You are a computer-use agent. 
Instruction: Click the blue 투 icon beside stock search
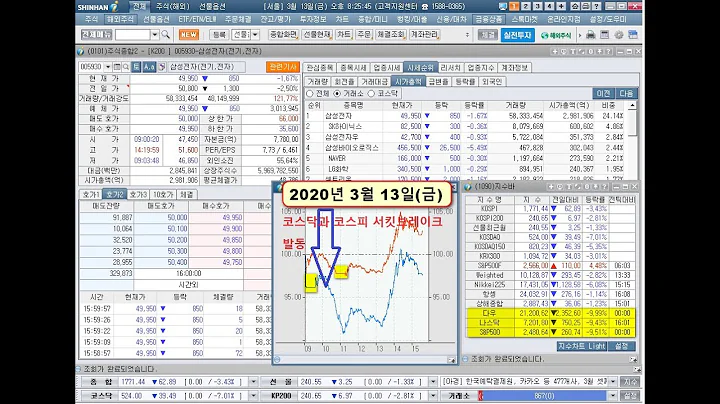(x=136, y=67)
